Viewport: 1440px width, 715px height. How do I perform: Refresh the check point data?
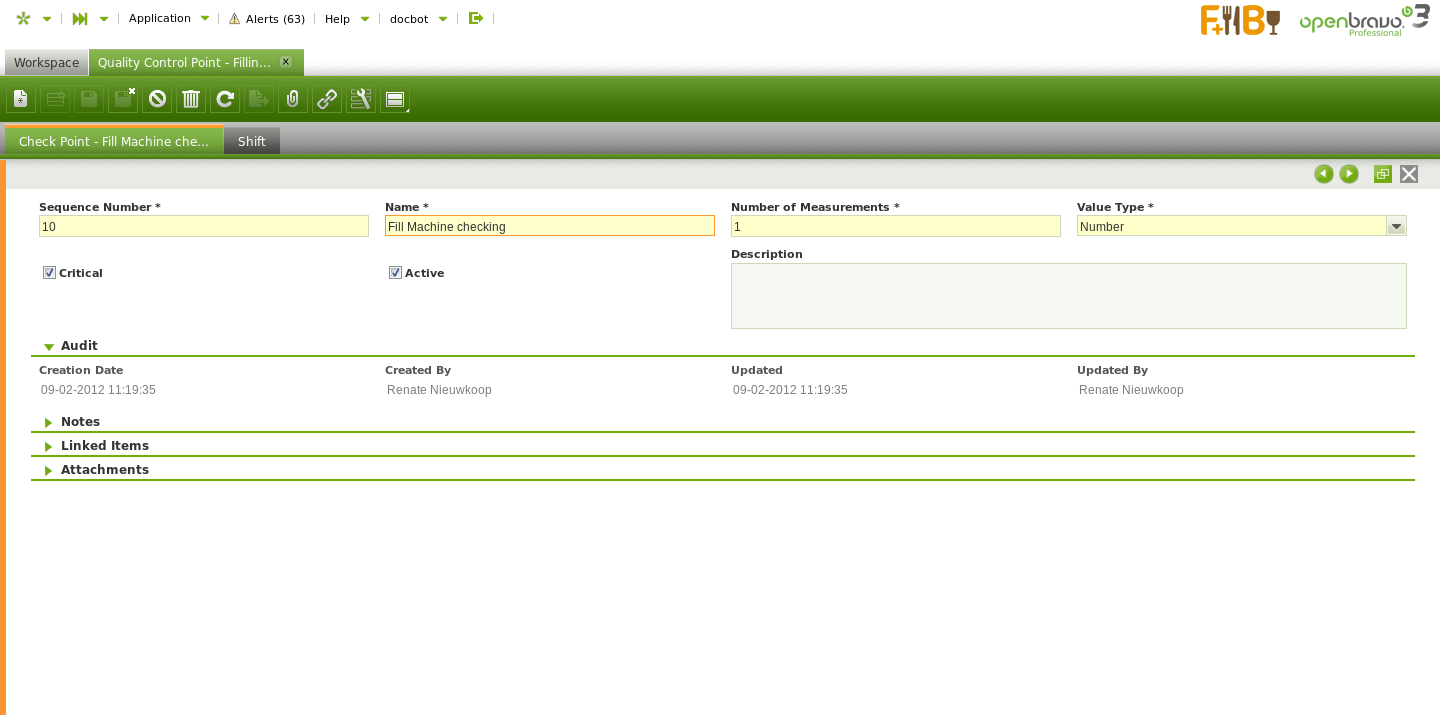[x=225, y=99]
